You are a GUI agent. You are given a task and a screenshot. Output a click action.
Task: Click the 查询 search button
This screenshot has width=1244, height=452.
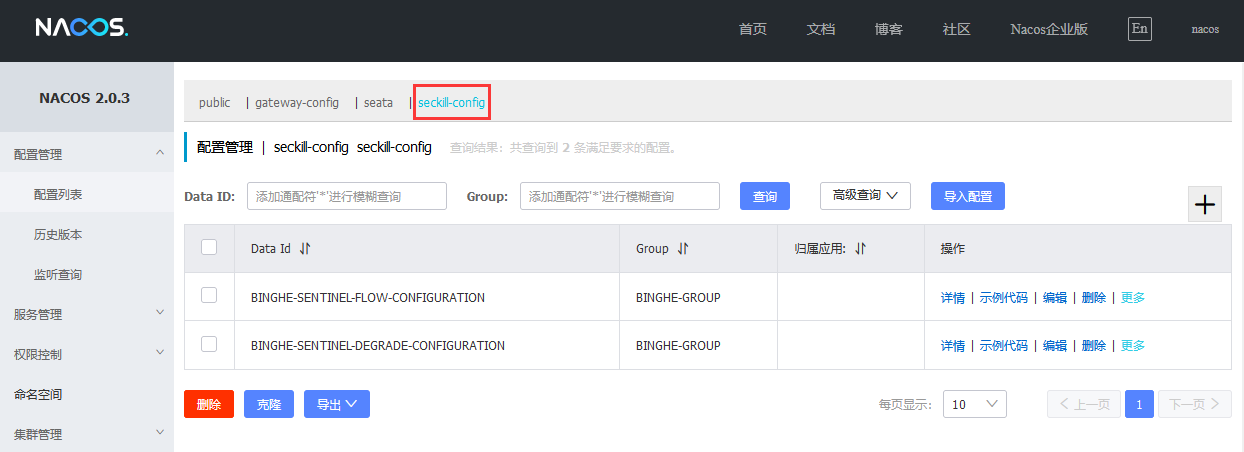[764, 197]
